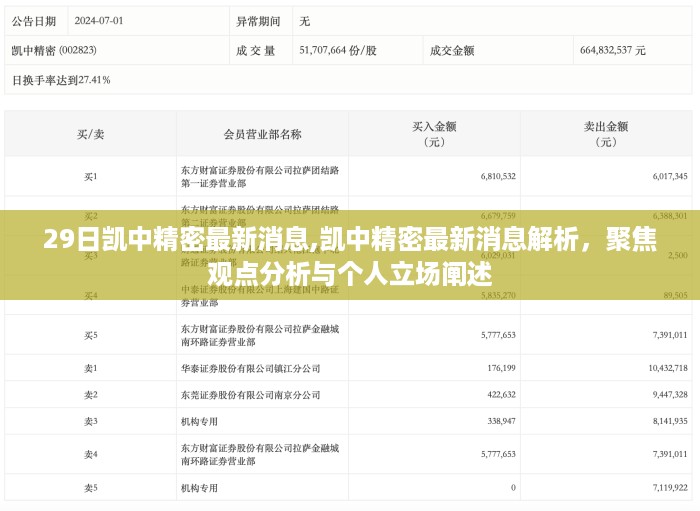Click the 成交量 value 51,707,664 份/股
700x511 pixels.
337,49
